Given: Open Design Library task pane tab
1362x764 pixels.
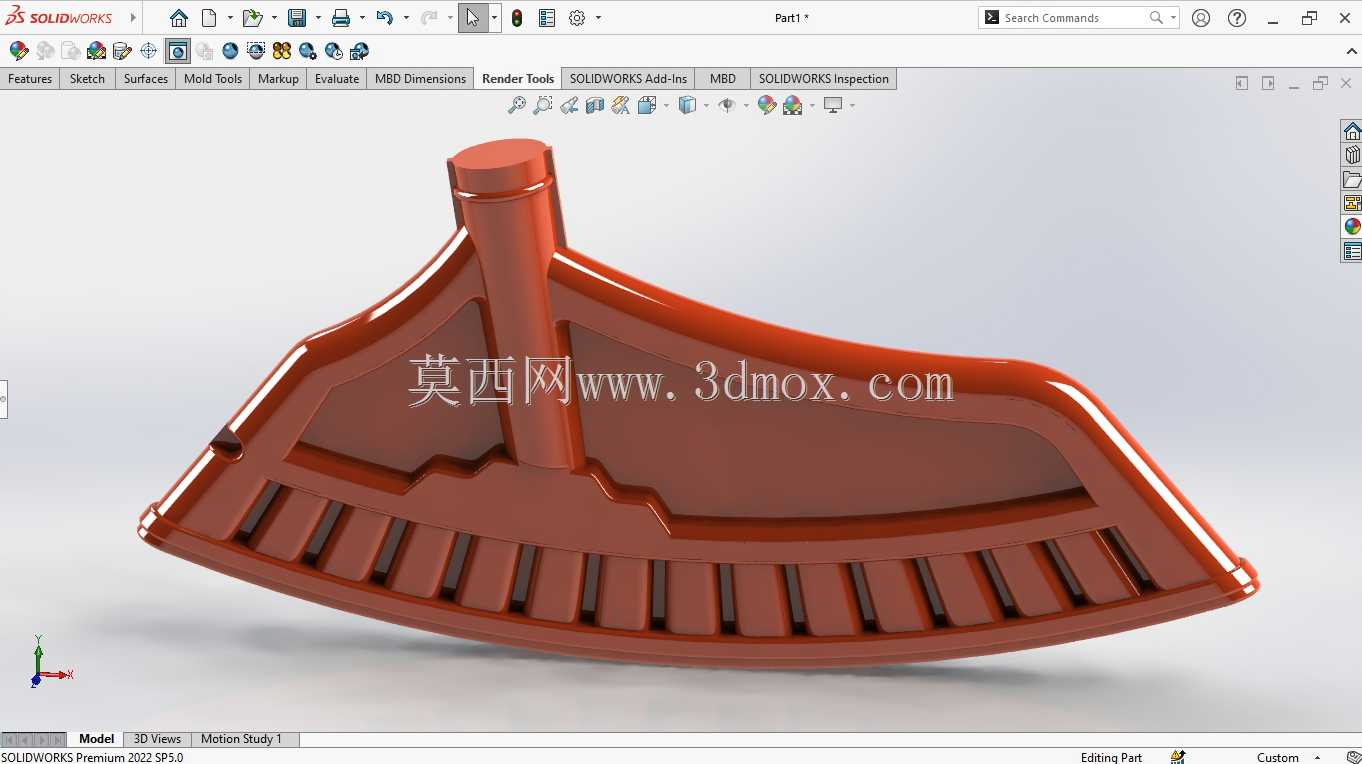Looking at the screenshot, I should point(1352,155).
